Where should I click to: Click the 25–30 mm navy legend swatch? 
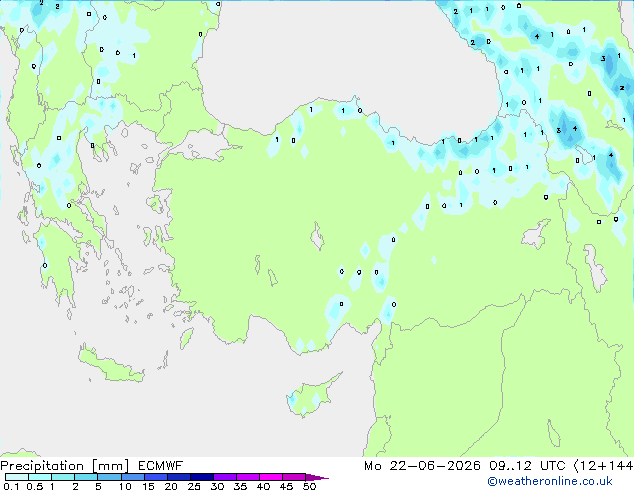coord(202,477)
